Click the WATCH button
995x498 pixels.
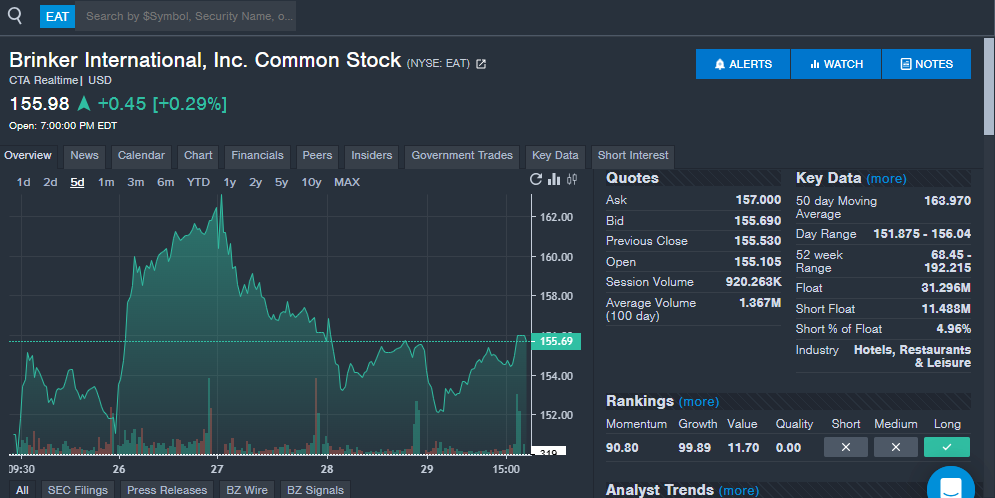coord(836,64)
